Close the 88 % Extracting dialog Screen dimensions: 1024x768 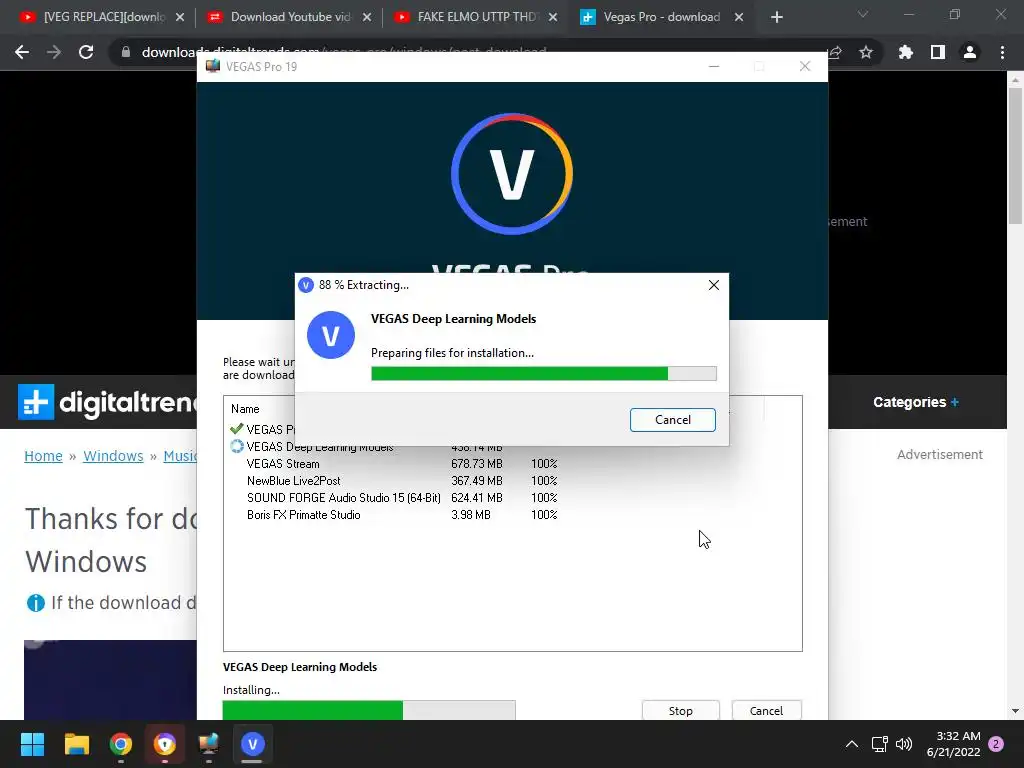pos(714,285)
